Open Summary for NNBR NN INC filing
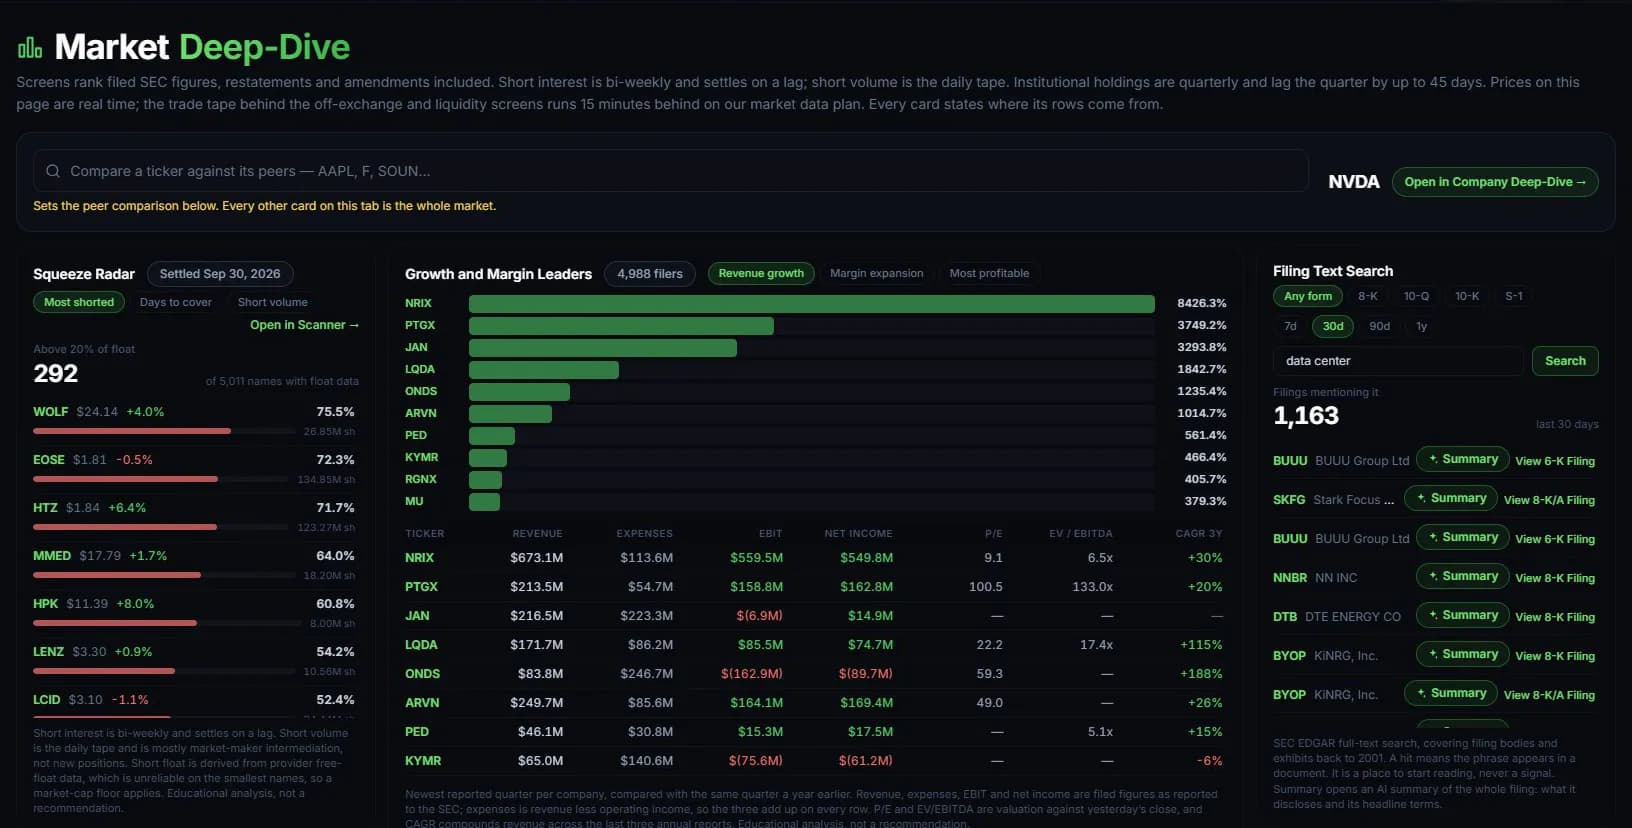This screenshot has width=1632, height=828. click(x=1463, y=576)
